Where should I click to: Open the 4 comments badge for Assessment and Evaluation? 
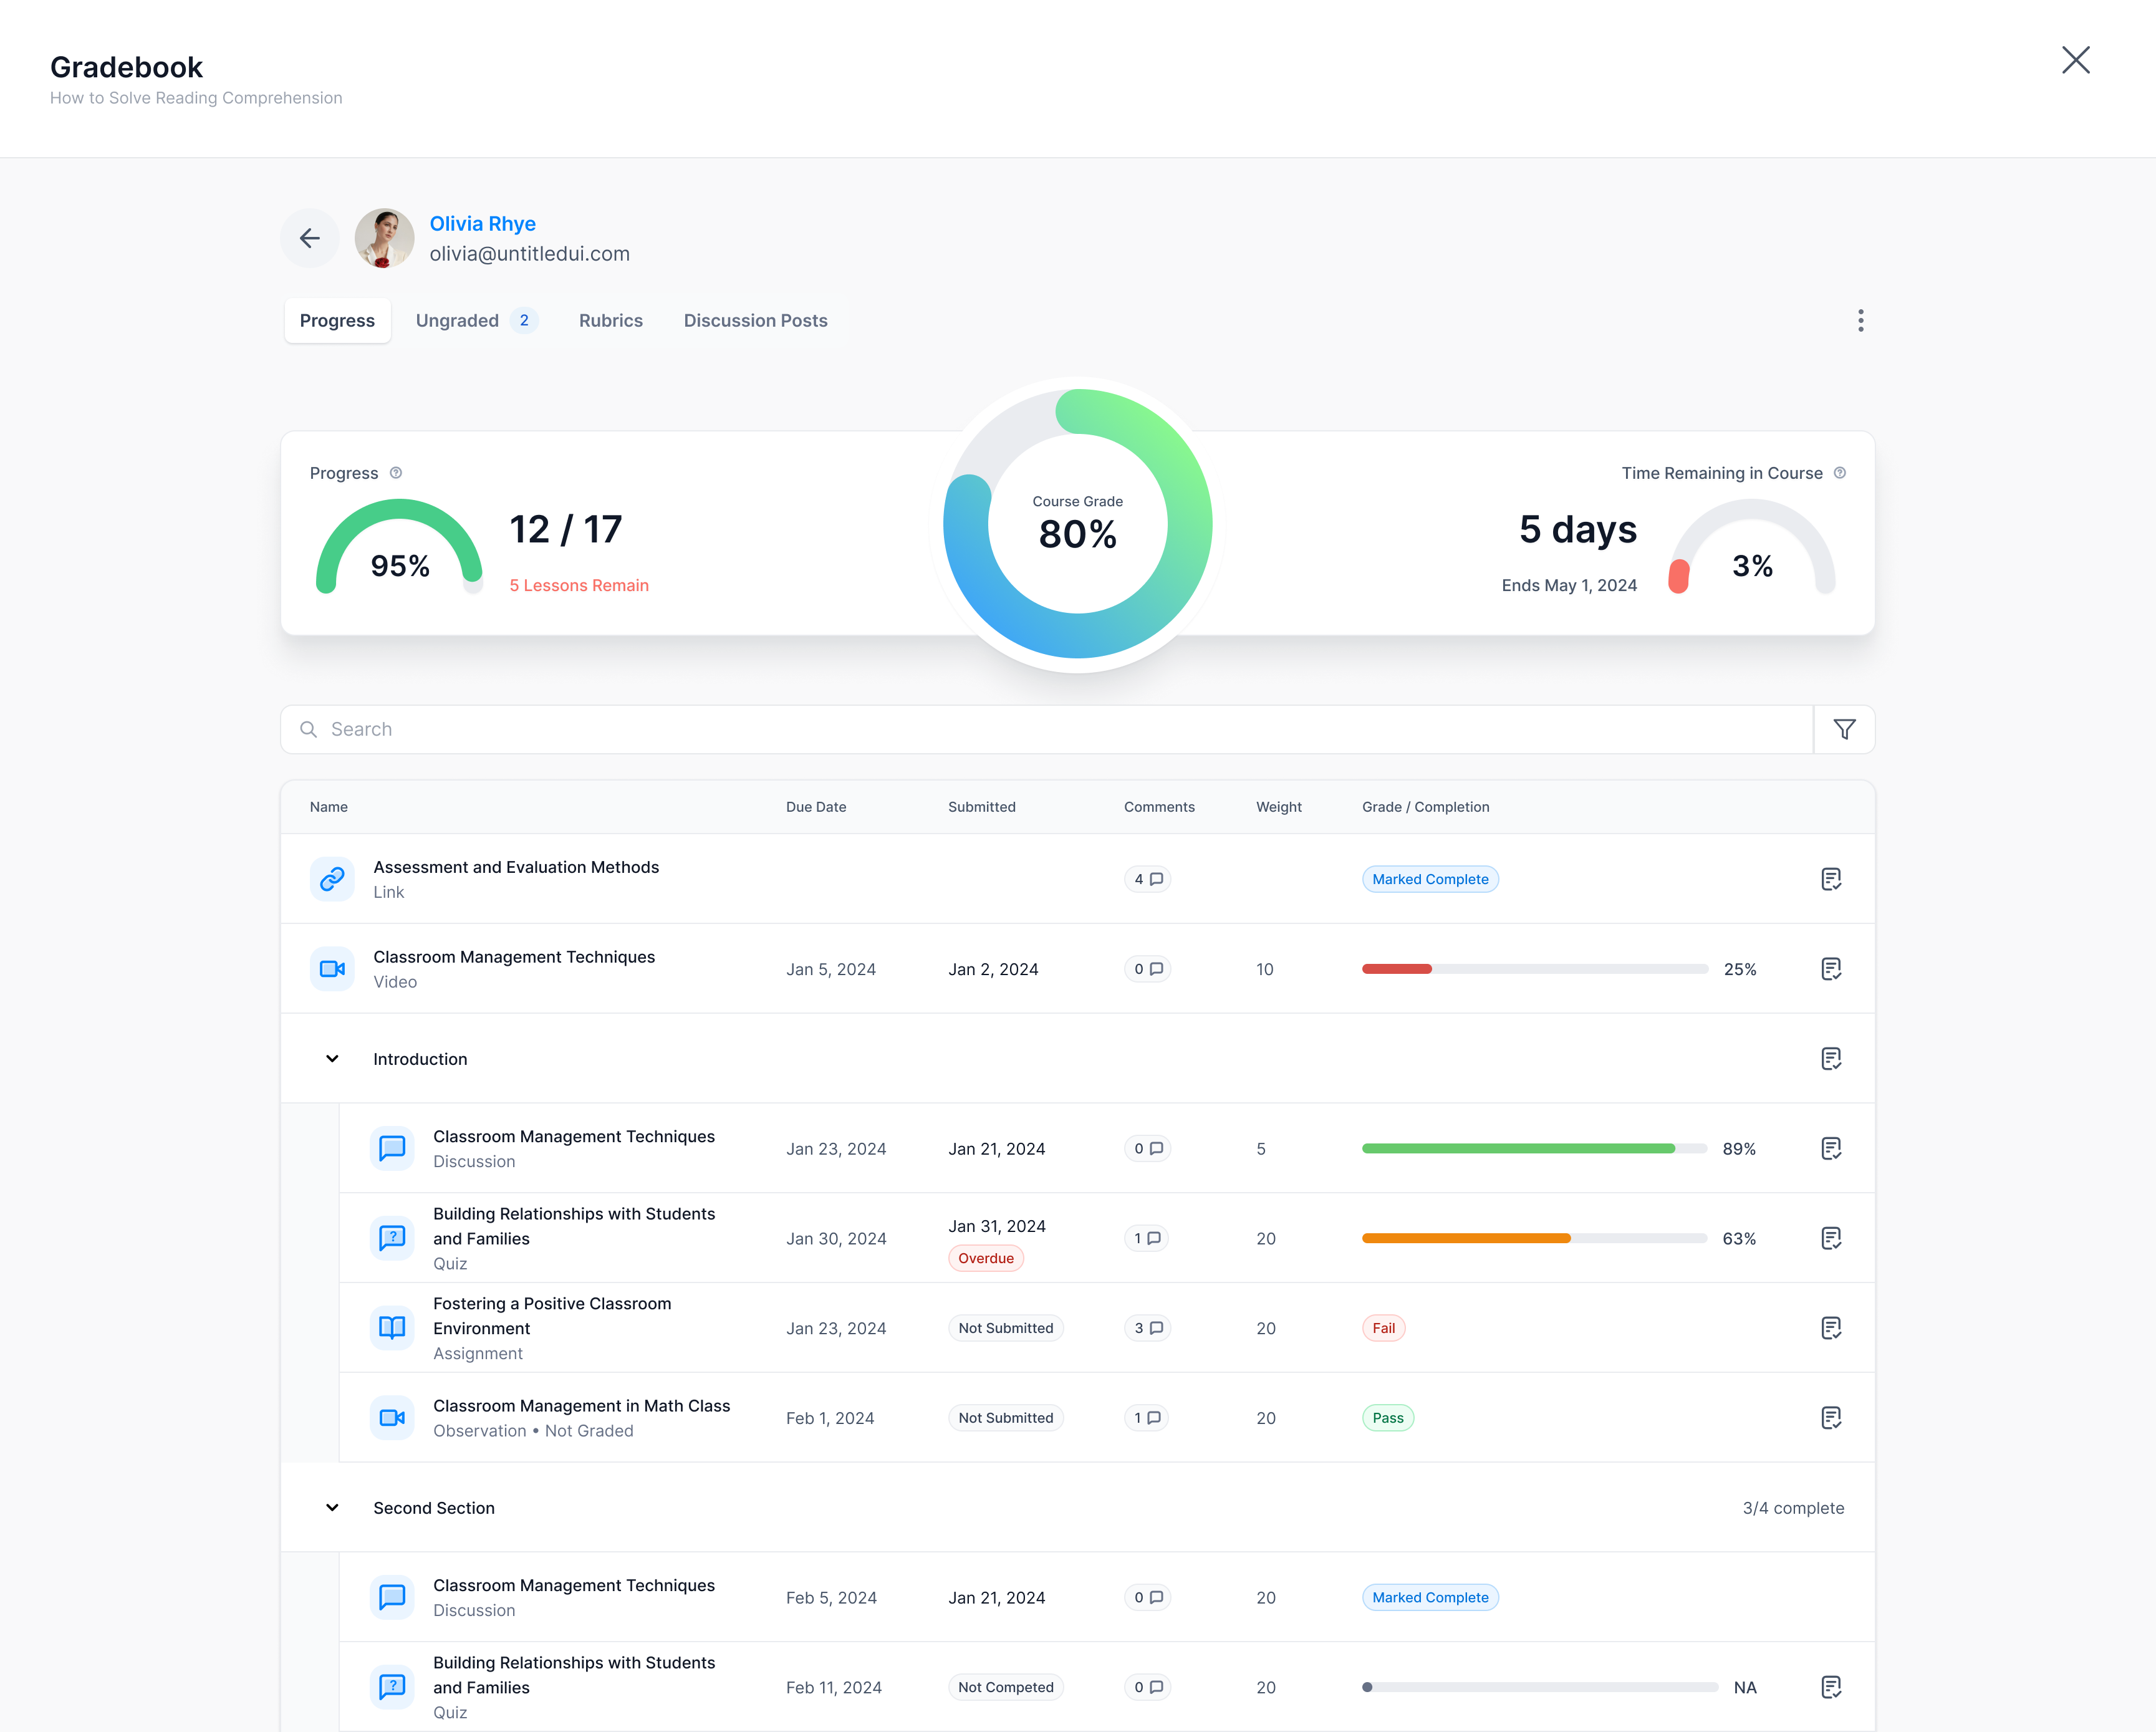pyautogui.click(x=1147, y=879)
